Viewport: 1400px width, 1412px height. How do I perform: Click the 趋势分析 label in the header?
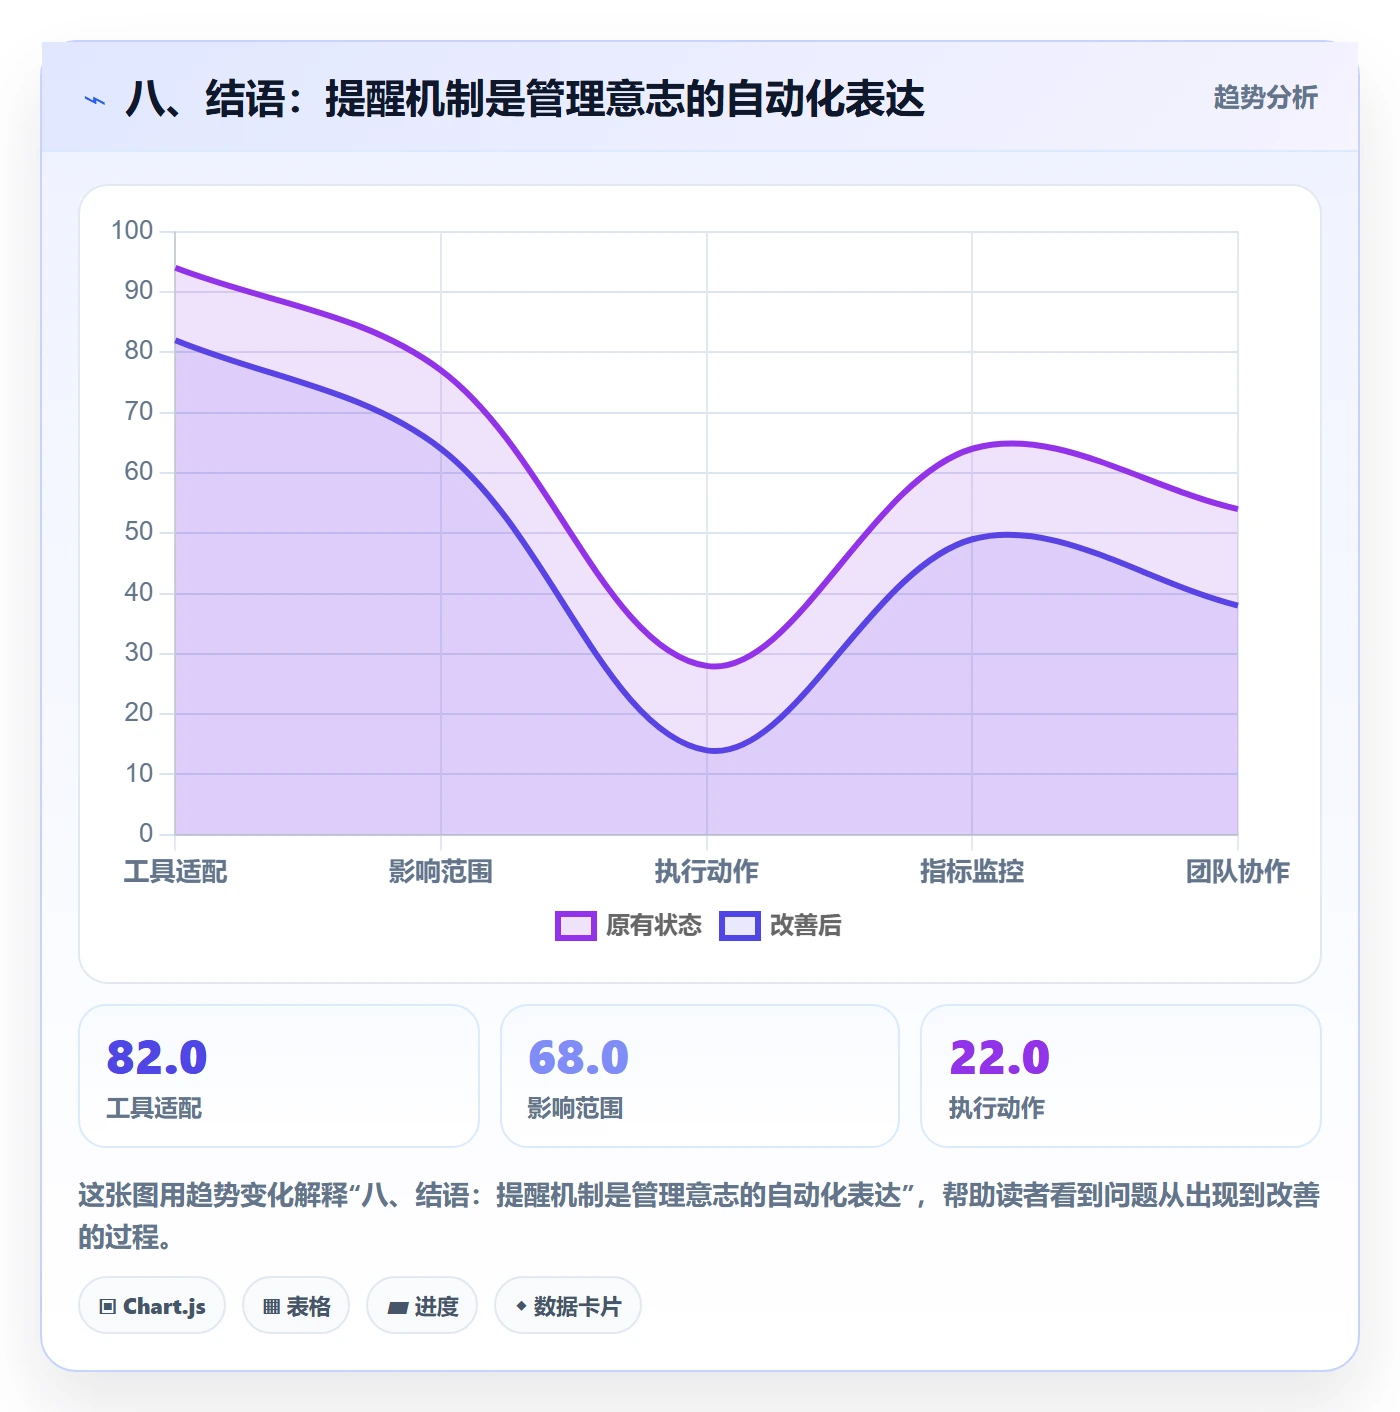tap(1265, 97)
